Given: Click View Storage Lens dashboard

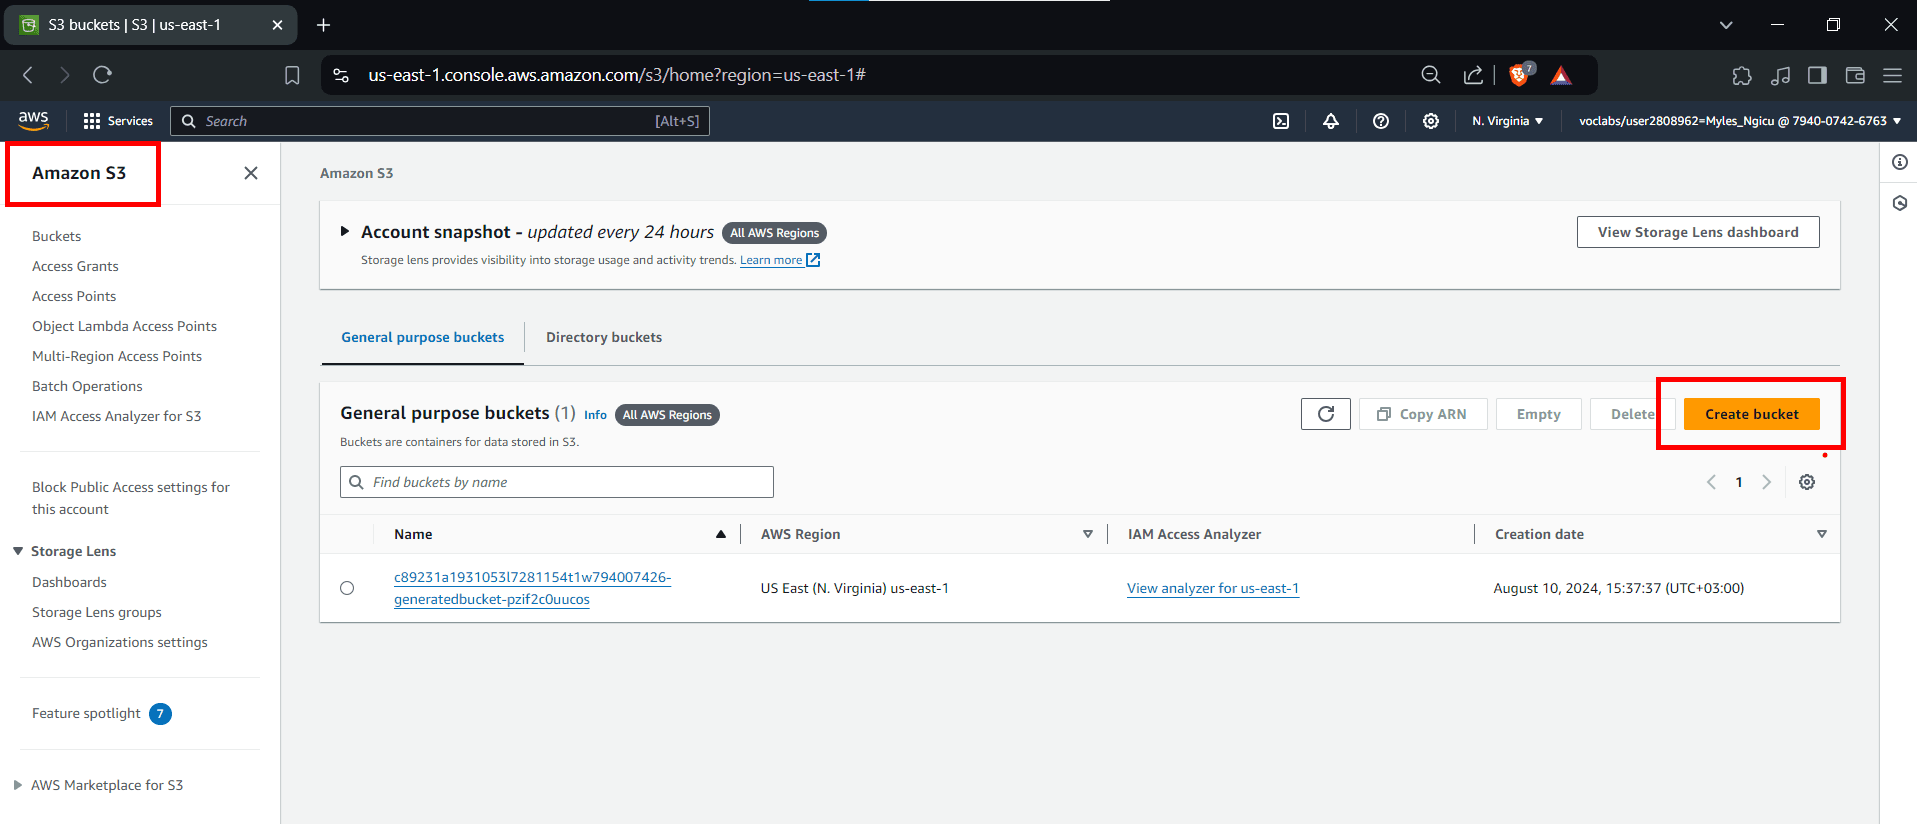Looking at the screenshot, I should click(x=1698, y=232).
